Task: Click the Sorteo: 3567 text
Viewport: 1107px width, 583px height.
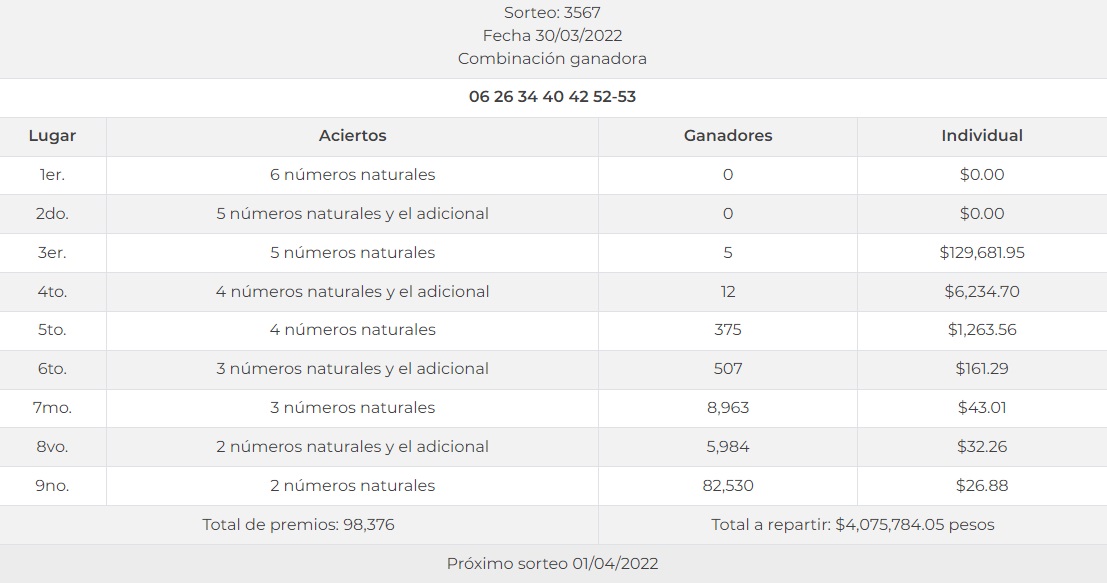Action: [552, 13]
